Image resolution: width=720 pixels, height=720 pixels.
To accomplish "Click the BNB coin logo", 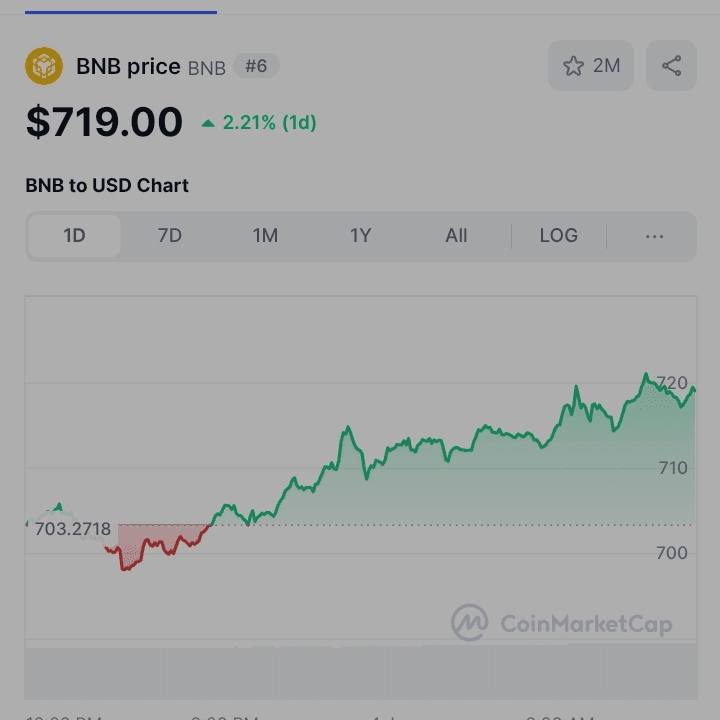I will pyautogui.click(x=44, y=66).
